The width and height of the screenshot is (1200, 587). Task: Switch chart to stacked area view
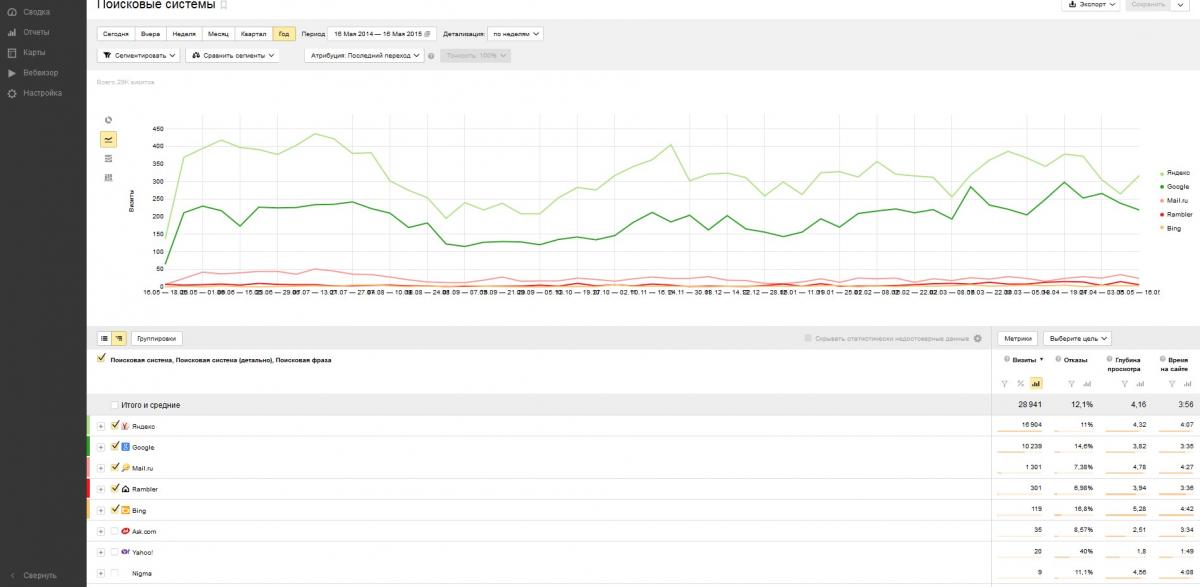click(x=108, y=158)
